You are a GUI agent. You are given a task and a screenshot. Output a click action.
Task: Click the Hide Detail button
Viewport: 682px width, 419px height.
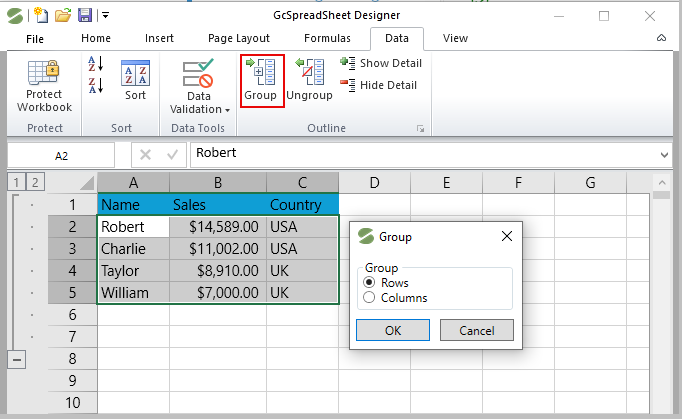tap(378, 85)
